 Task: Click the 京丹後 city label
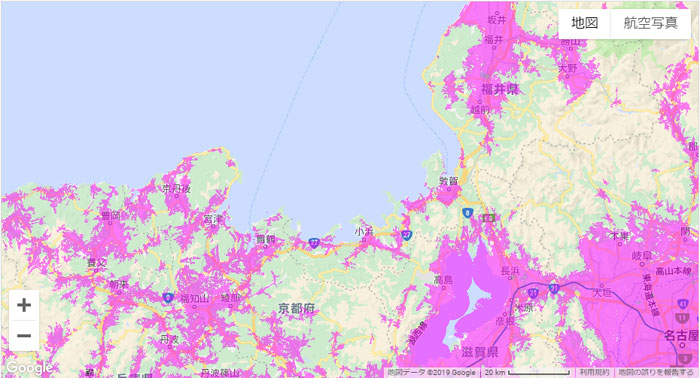tap(177, 189)
